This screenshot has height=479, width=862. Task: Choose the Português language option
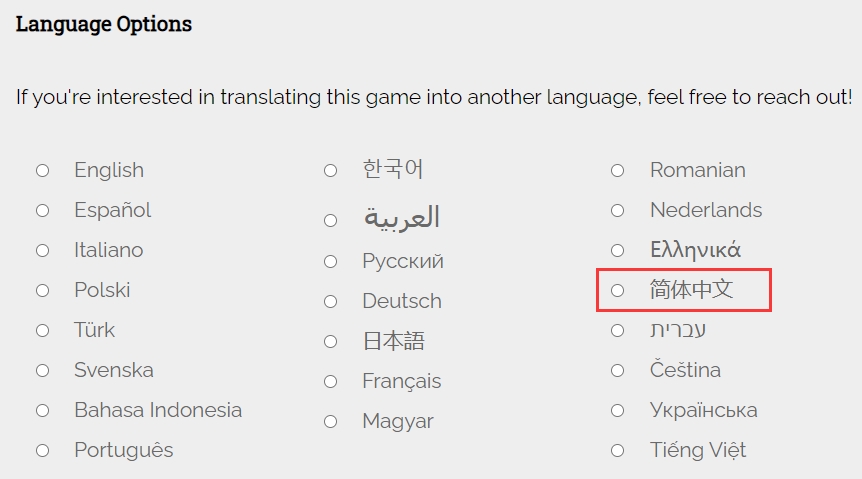(x=43, y=451)
